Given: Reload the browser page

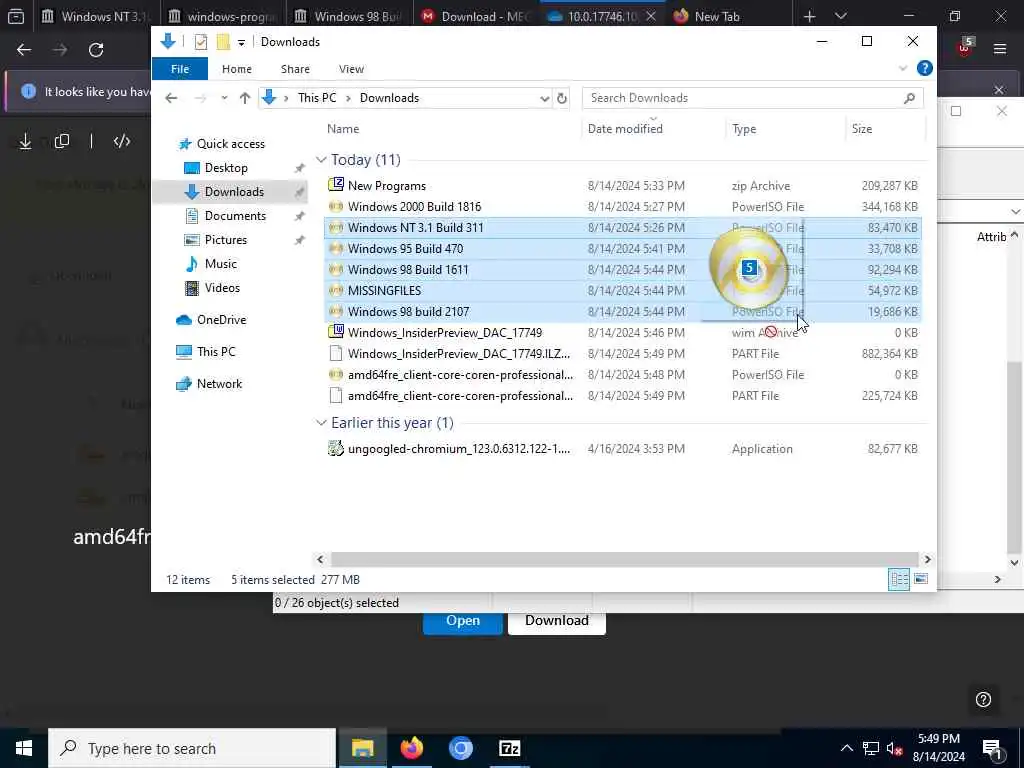Looking at the screenshot, I should click(x=96, y=50).
